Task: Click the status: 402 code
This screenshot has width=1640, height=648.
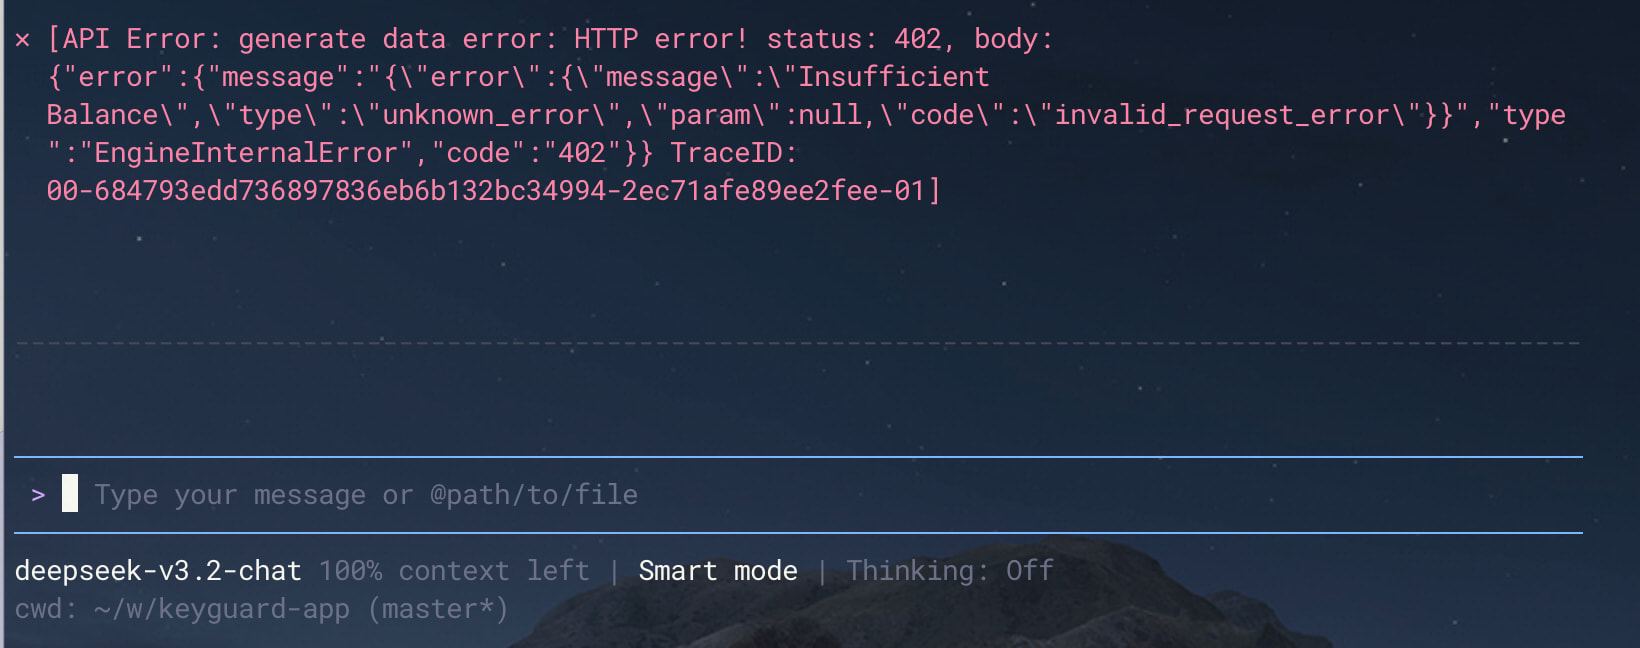Action: click(x=854, y=39)
